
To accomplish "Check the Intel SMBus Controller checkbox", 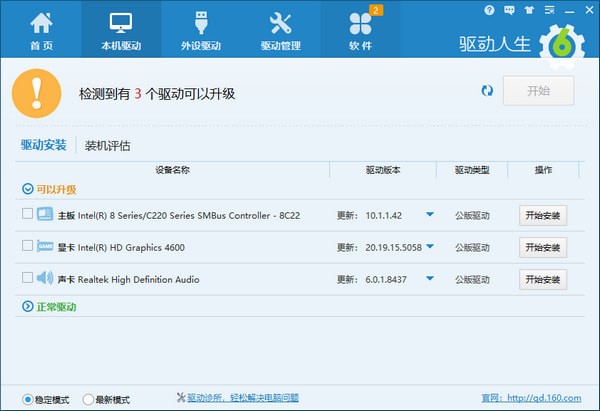I will click(x=26, y=215).
